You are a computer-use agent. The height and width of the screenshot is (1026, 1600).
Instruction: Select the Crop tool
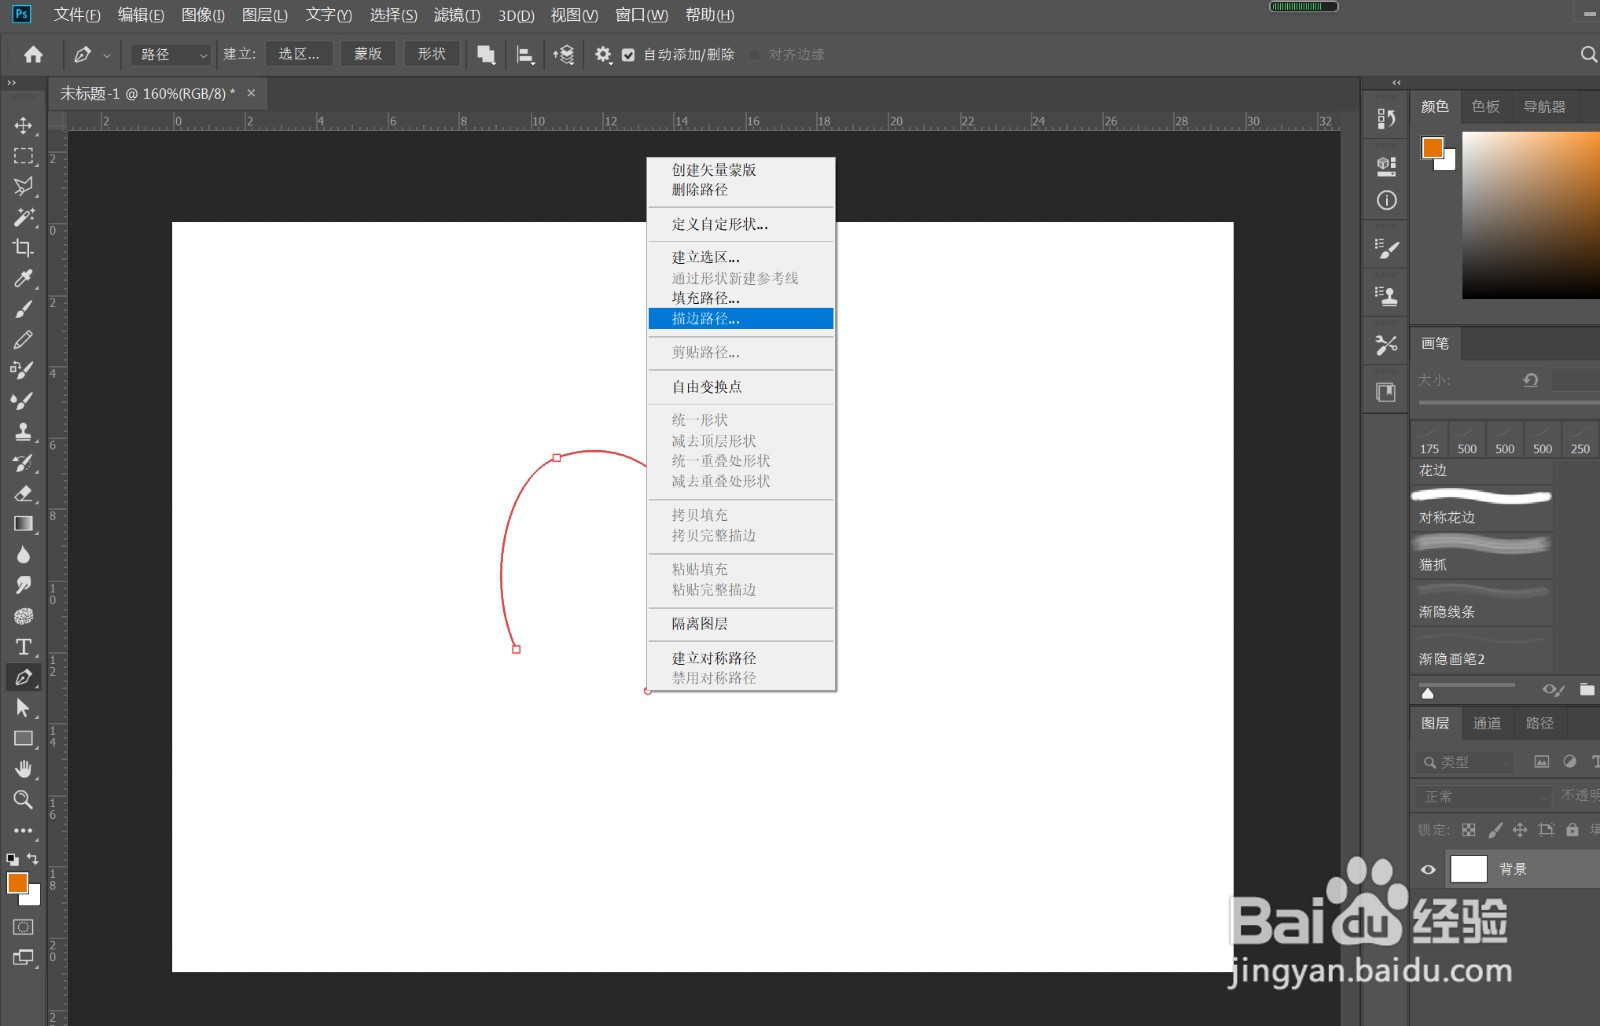[x=23, y=248]
